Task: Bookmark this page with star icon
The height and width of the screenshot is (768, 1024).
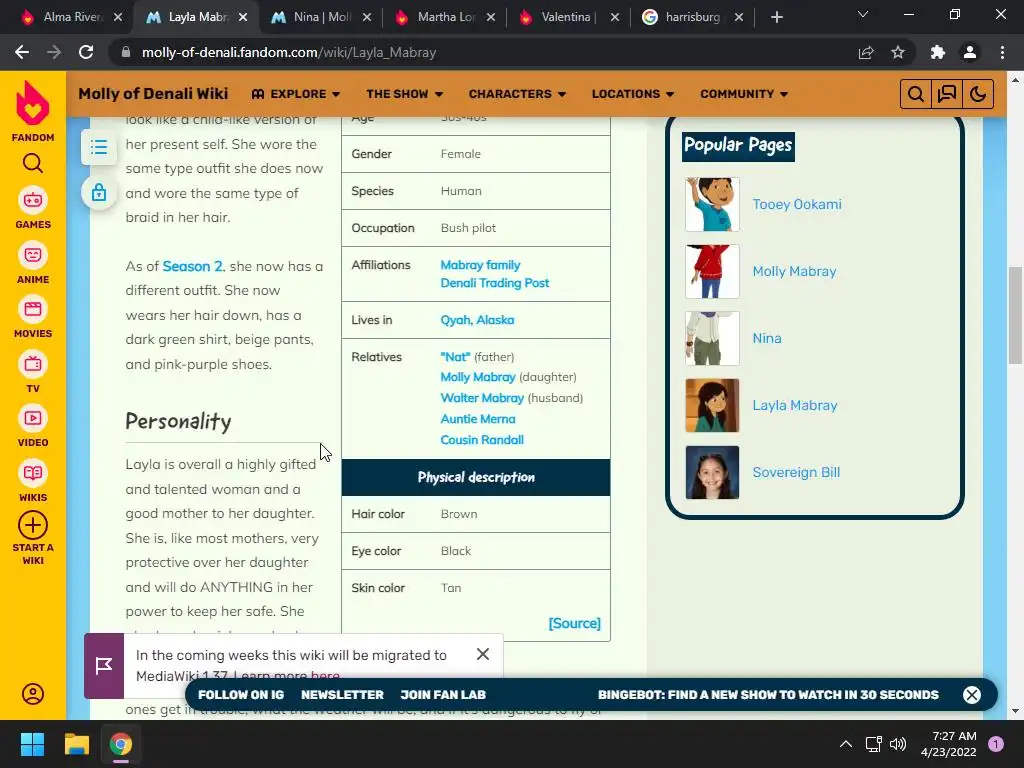Action: 898,52
